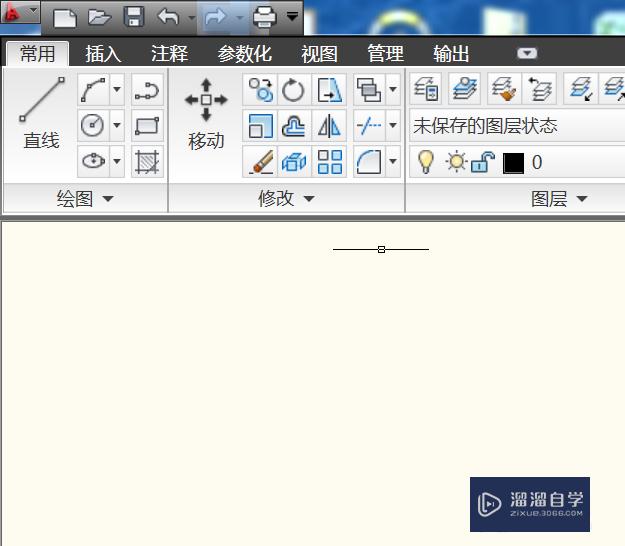Select the Arc drawing tool
625x546 pixels.
tap(93, 90)
